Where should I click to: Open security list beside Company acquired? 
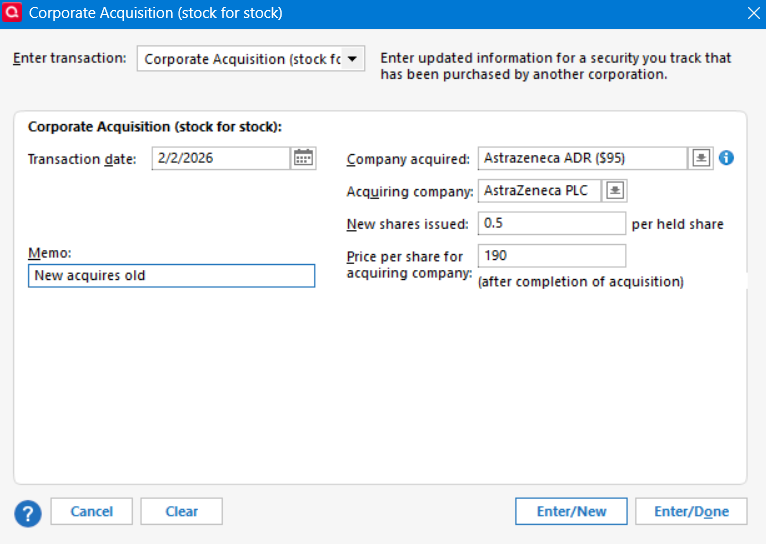point(701,158)
